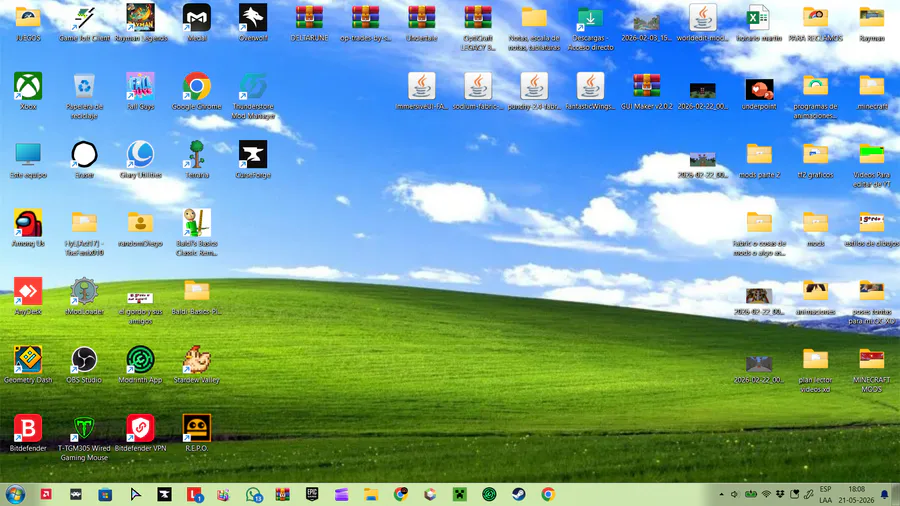Select the Google Chrome desktop icon
This screenshot has height=506, width=900.
point(197,91)
